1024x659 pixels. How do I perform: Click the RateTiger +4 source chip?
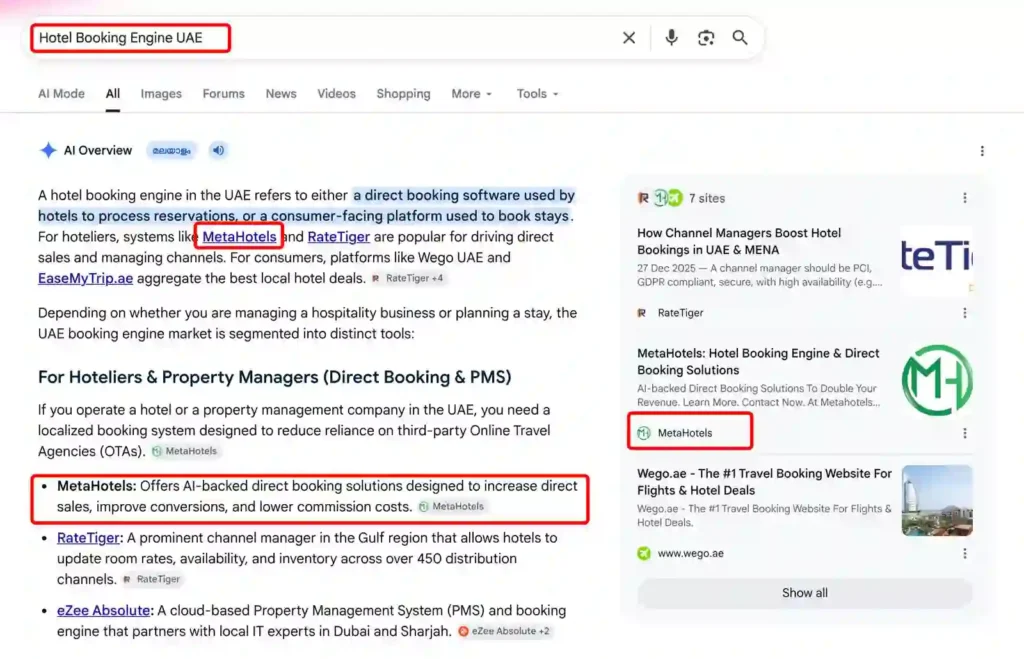pos(408,278)
